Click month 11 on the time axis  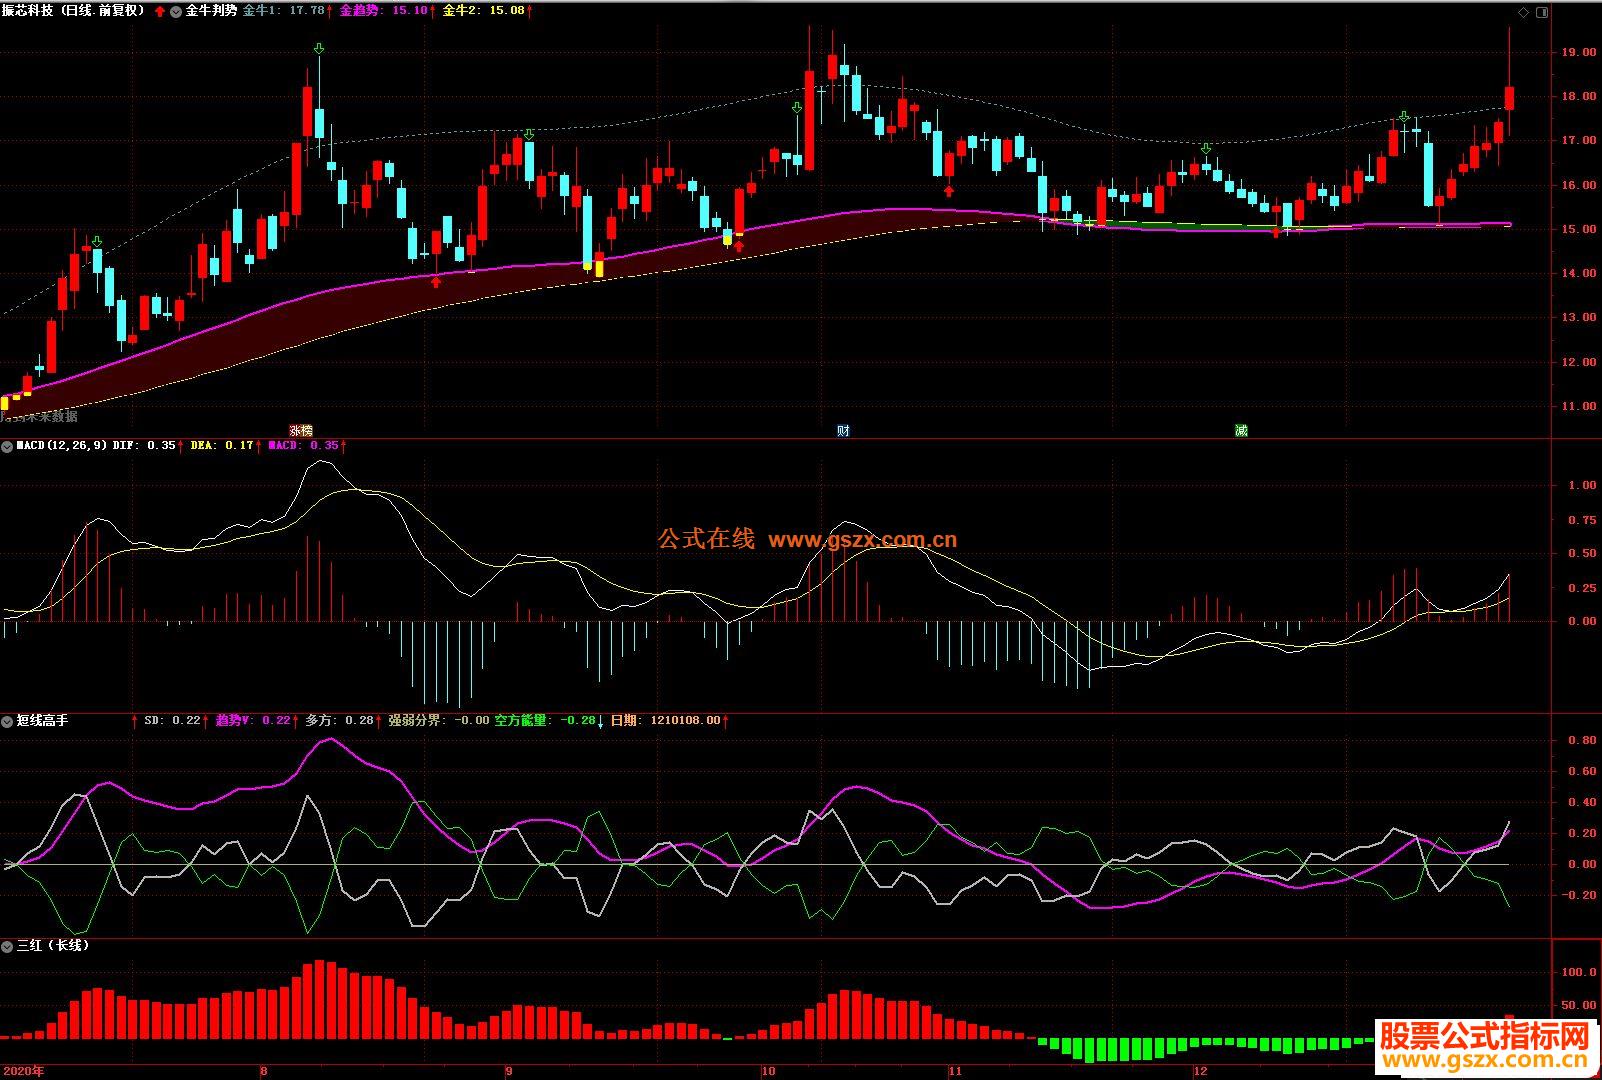click(x=955, y=1071)
